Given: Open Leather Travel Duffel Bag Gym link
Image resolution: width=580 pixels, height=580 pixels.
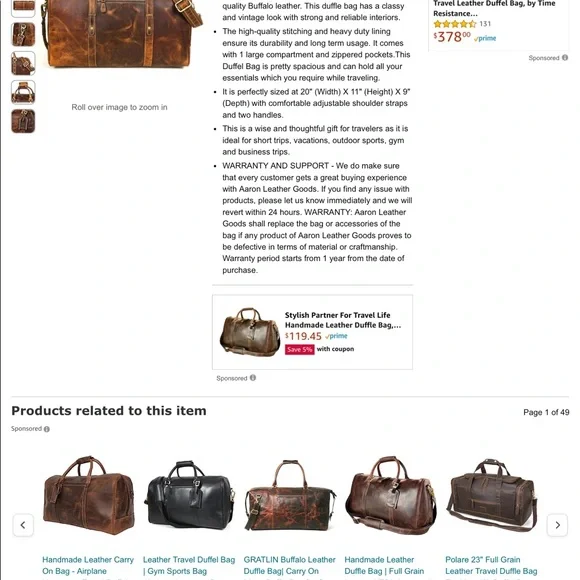Looking at the screenshot, I should point(189,565).
